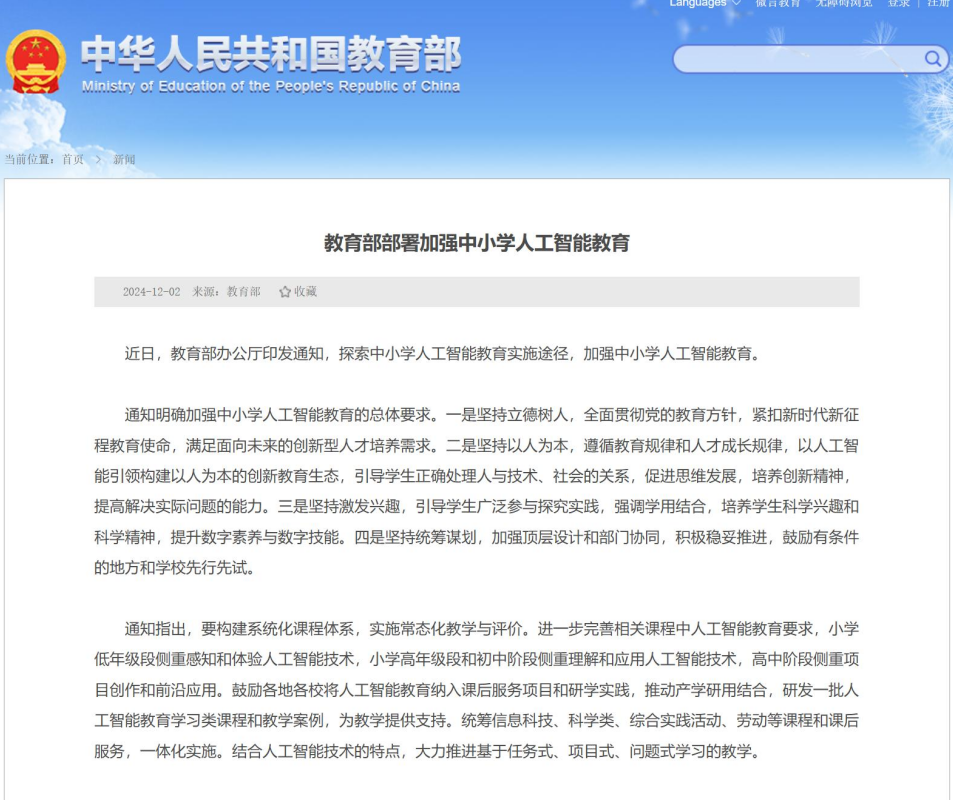Click the article title 教育部部署加强中小学人工智能教育
This screenshot has height=800, width=953.
pos(476,243)
